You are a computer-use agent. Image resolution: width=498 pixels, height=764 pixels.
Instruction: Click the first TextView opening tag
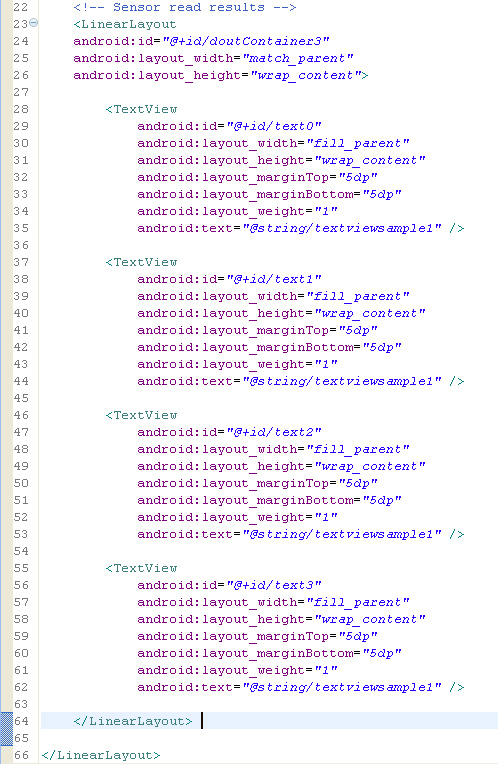point(141,109)
